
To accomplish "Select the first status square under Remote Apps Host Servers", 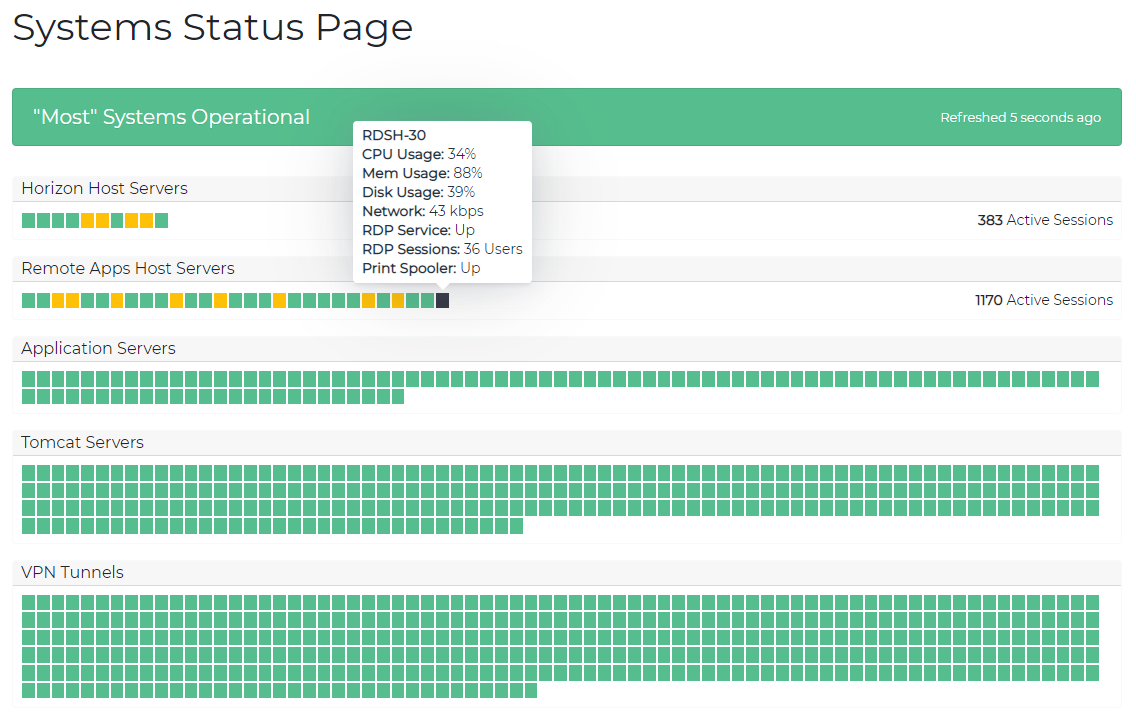I will (27, 300).
